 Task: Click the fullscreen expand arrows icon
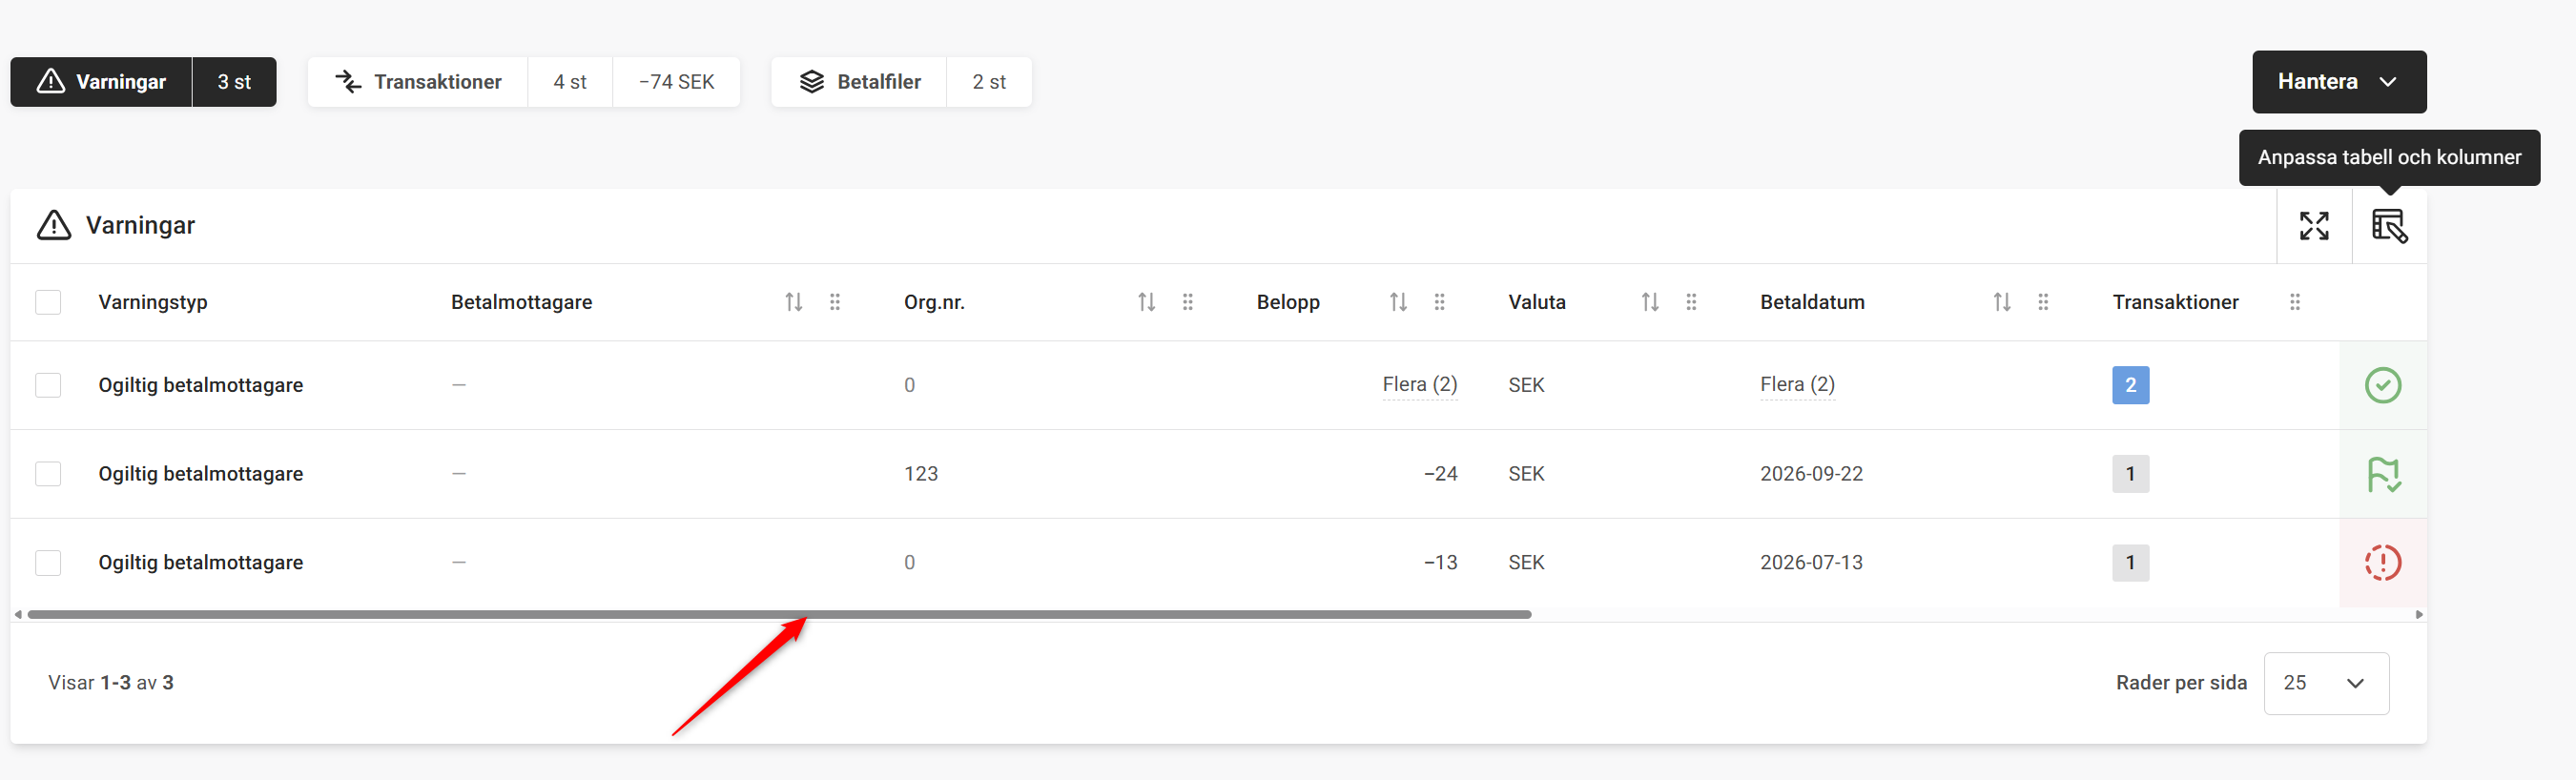2313,226
